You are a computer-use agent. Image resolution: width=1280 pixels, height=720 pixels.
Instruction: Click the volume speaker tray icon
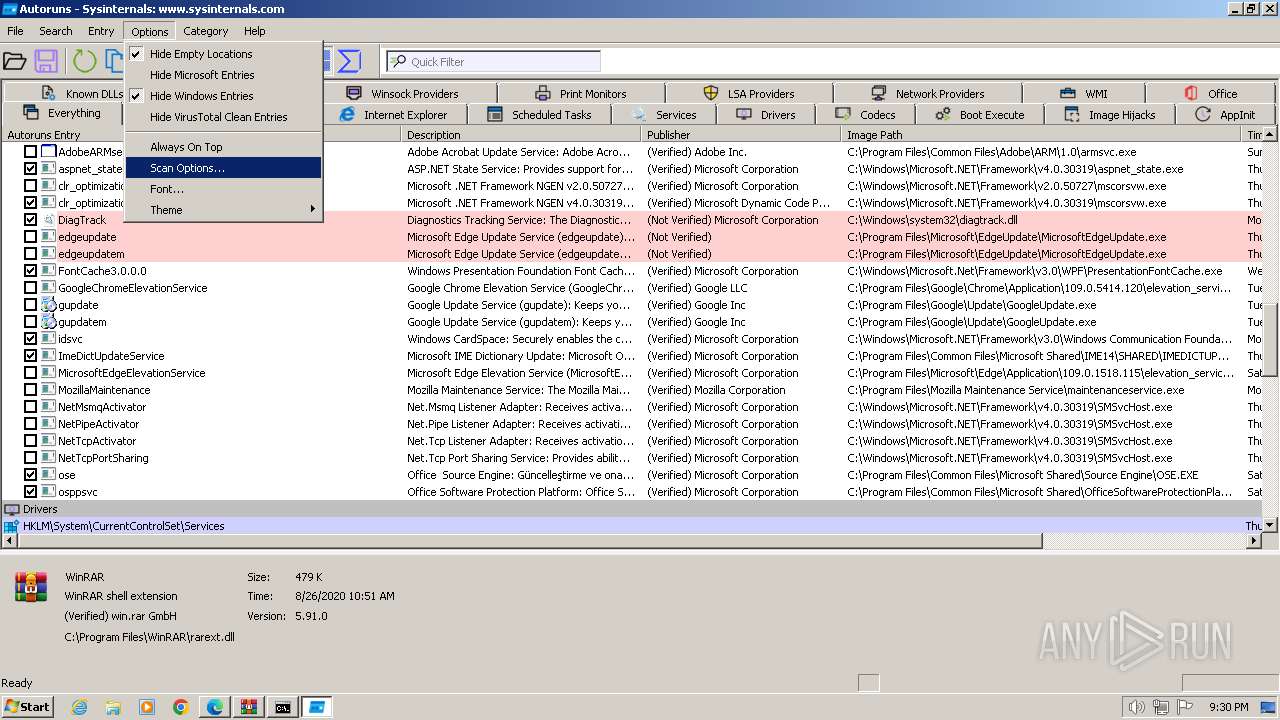tap(1137, 707)
